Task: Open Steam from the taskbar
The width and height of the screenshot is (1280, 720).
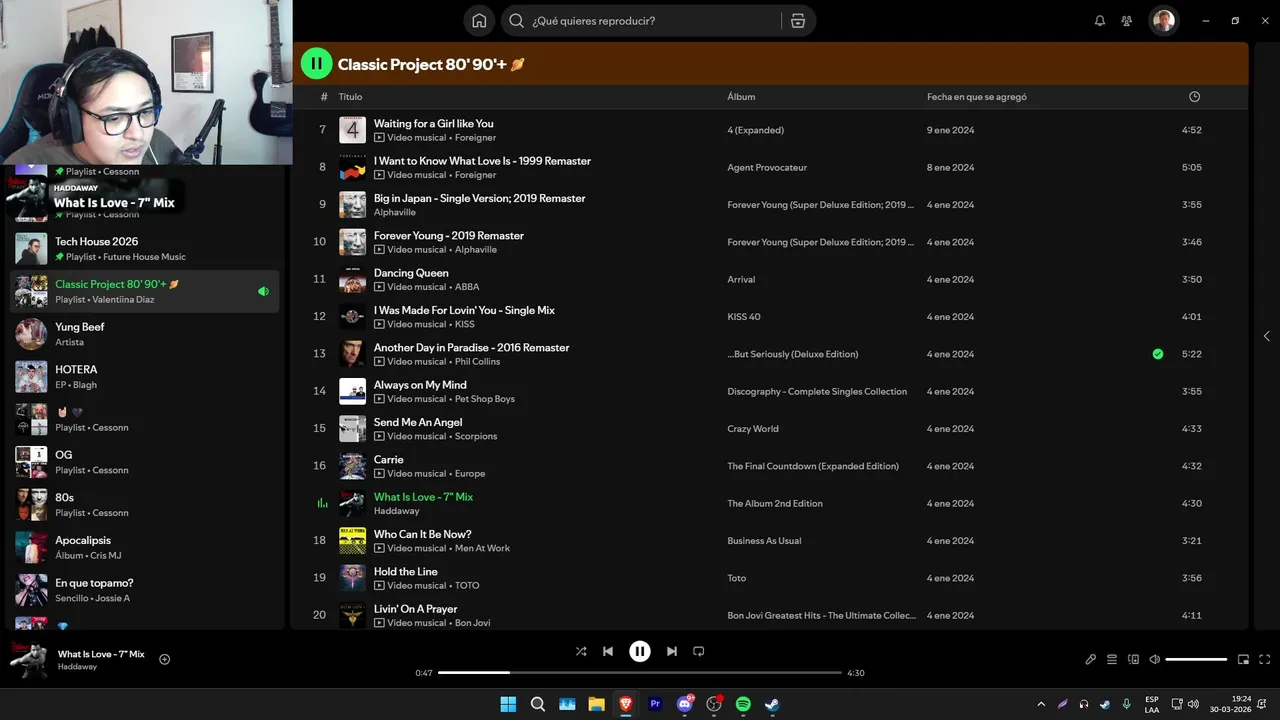Action: pos(772,704)
